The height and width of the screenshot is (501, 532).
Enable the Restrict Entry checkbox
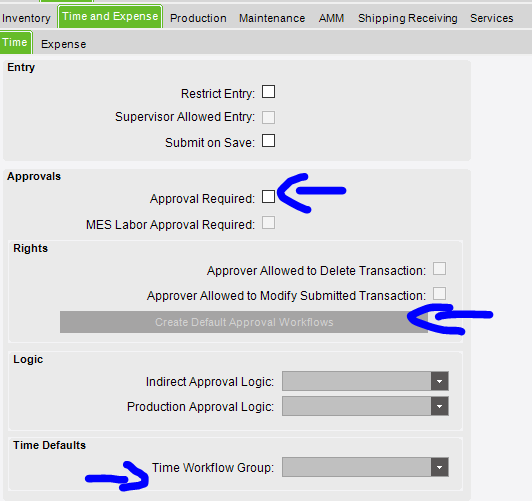268,92
